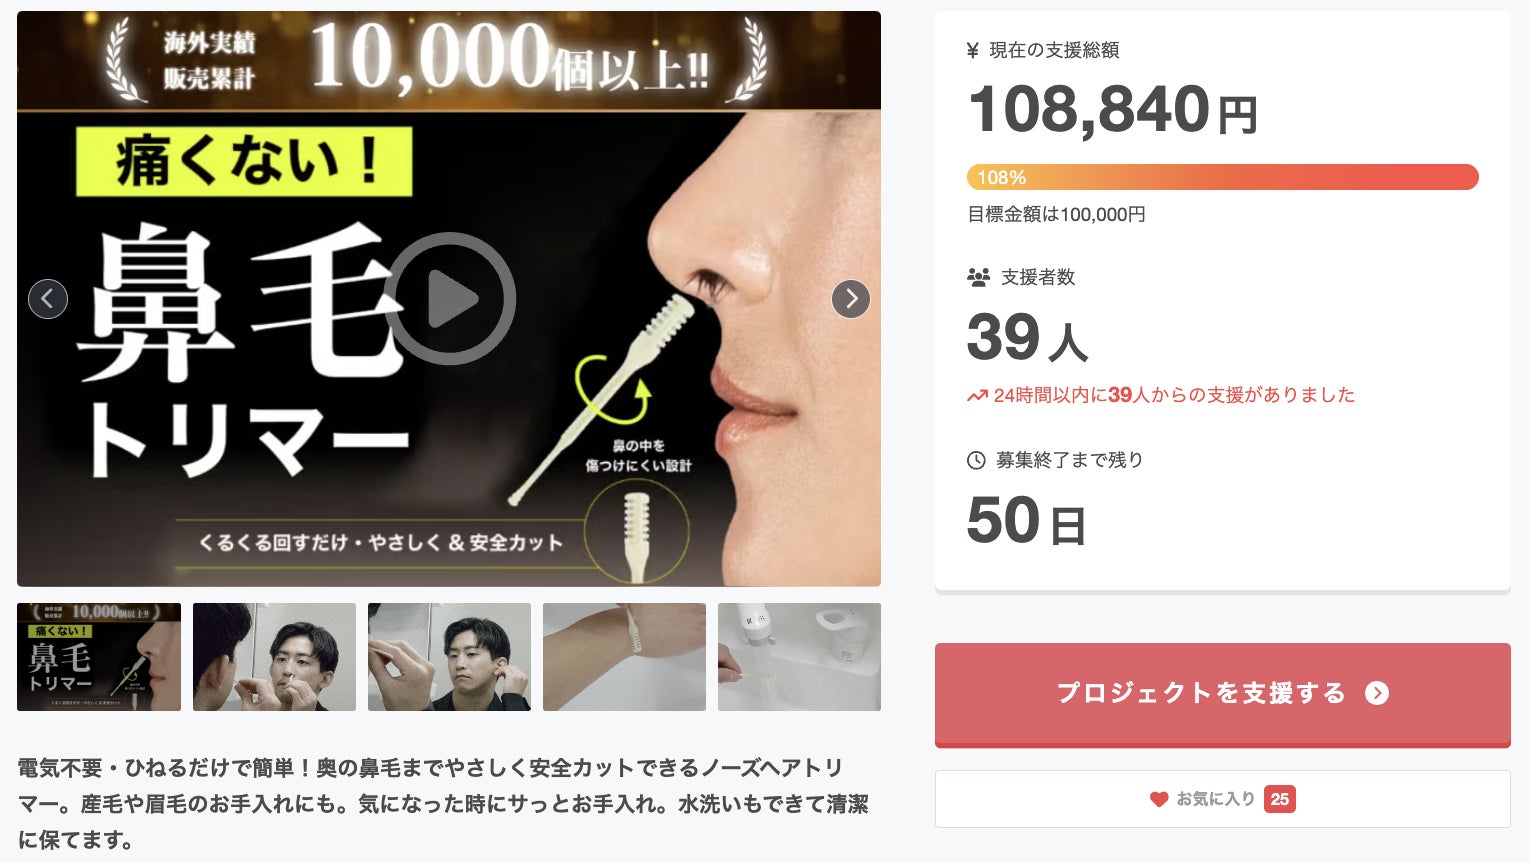This screenshot has width=1530, height=862.
Task: Click the supporters people icon beside 支援者数
Action: pos(978,277)
